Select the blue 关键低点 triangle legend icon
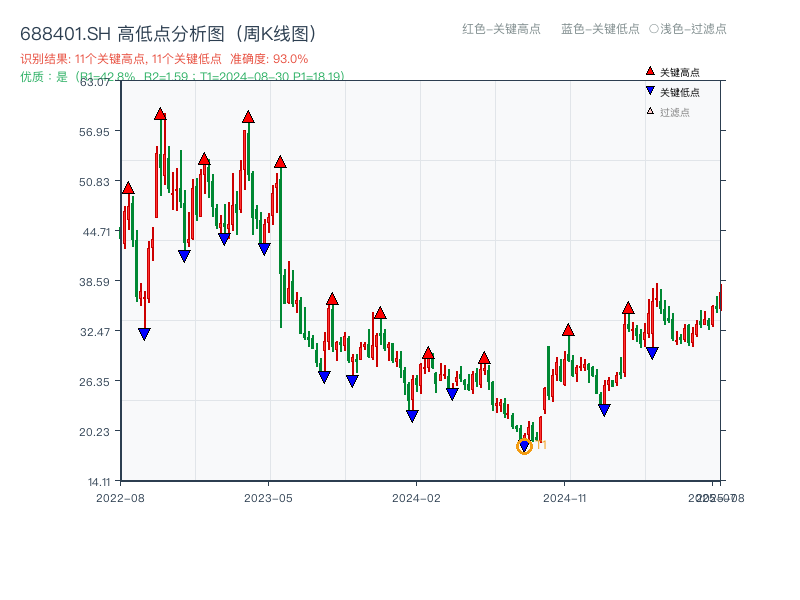Viewport: 800px width, 600px height. point(651,89)
